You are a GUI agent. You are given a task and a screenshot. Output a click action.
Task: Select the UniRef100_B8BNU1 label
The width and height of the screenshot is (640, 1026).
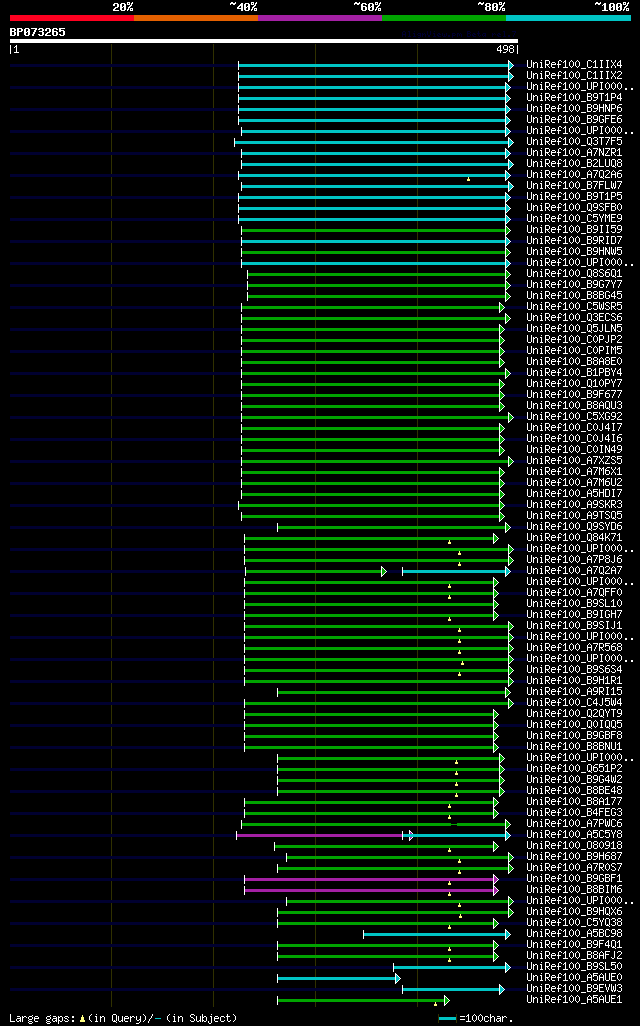click(575, 747)
